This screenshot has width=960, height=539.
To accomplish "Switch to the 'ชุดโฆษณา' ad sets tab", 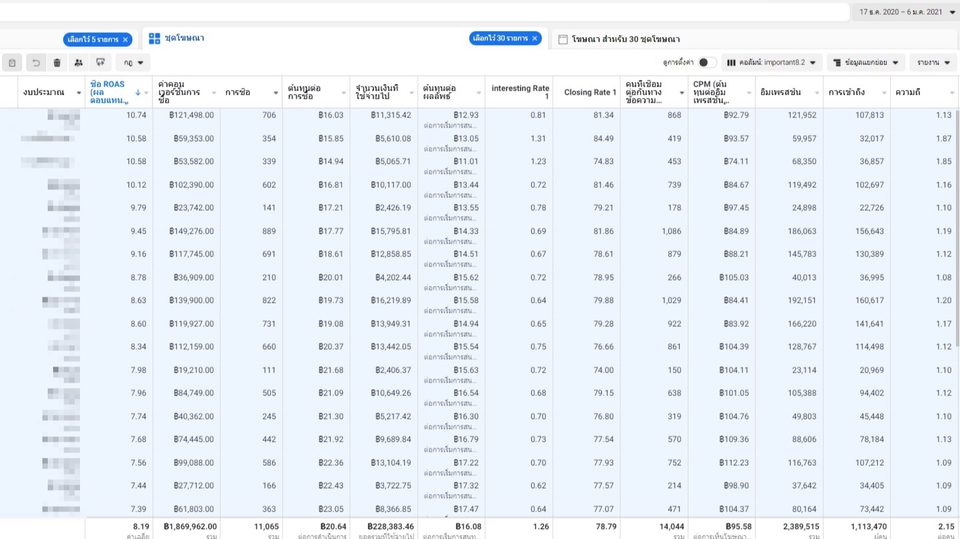I will 184,38.
